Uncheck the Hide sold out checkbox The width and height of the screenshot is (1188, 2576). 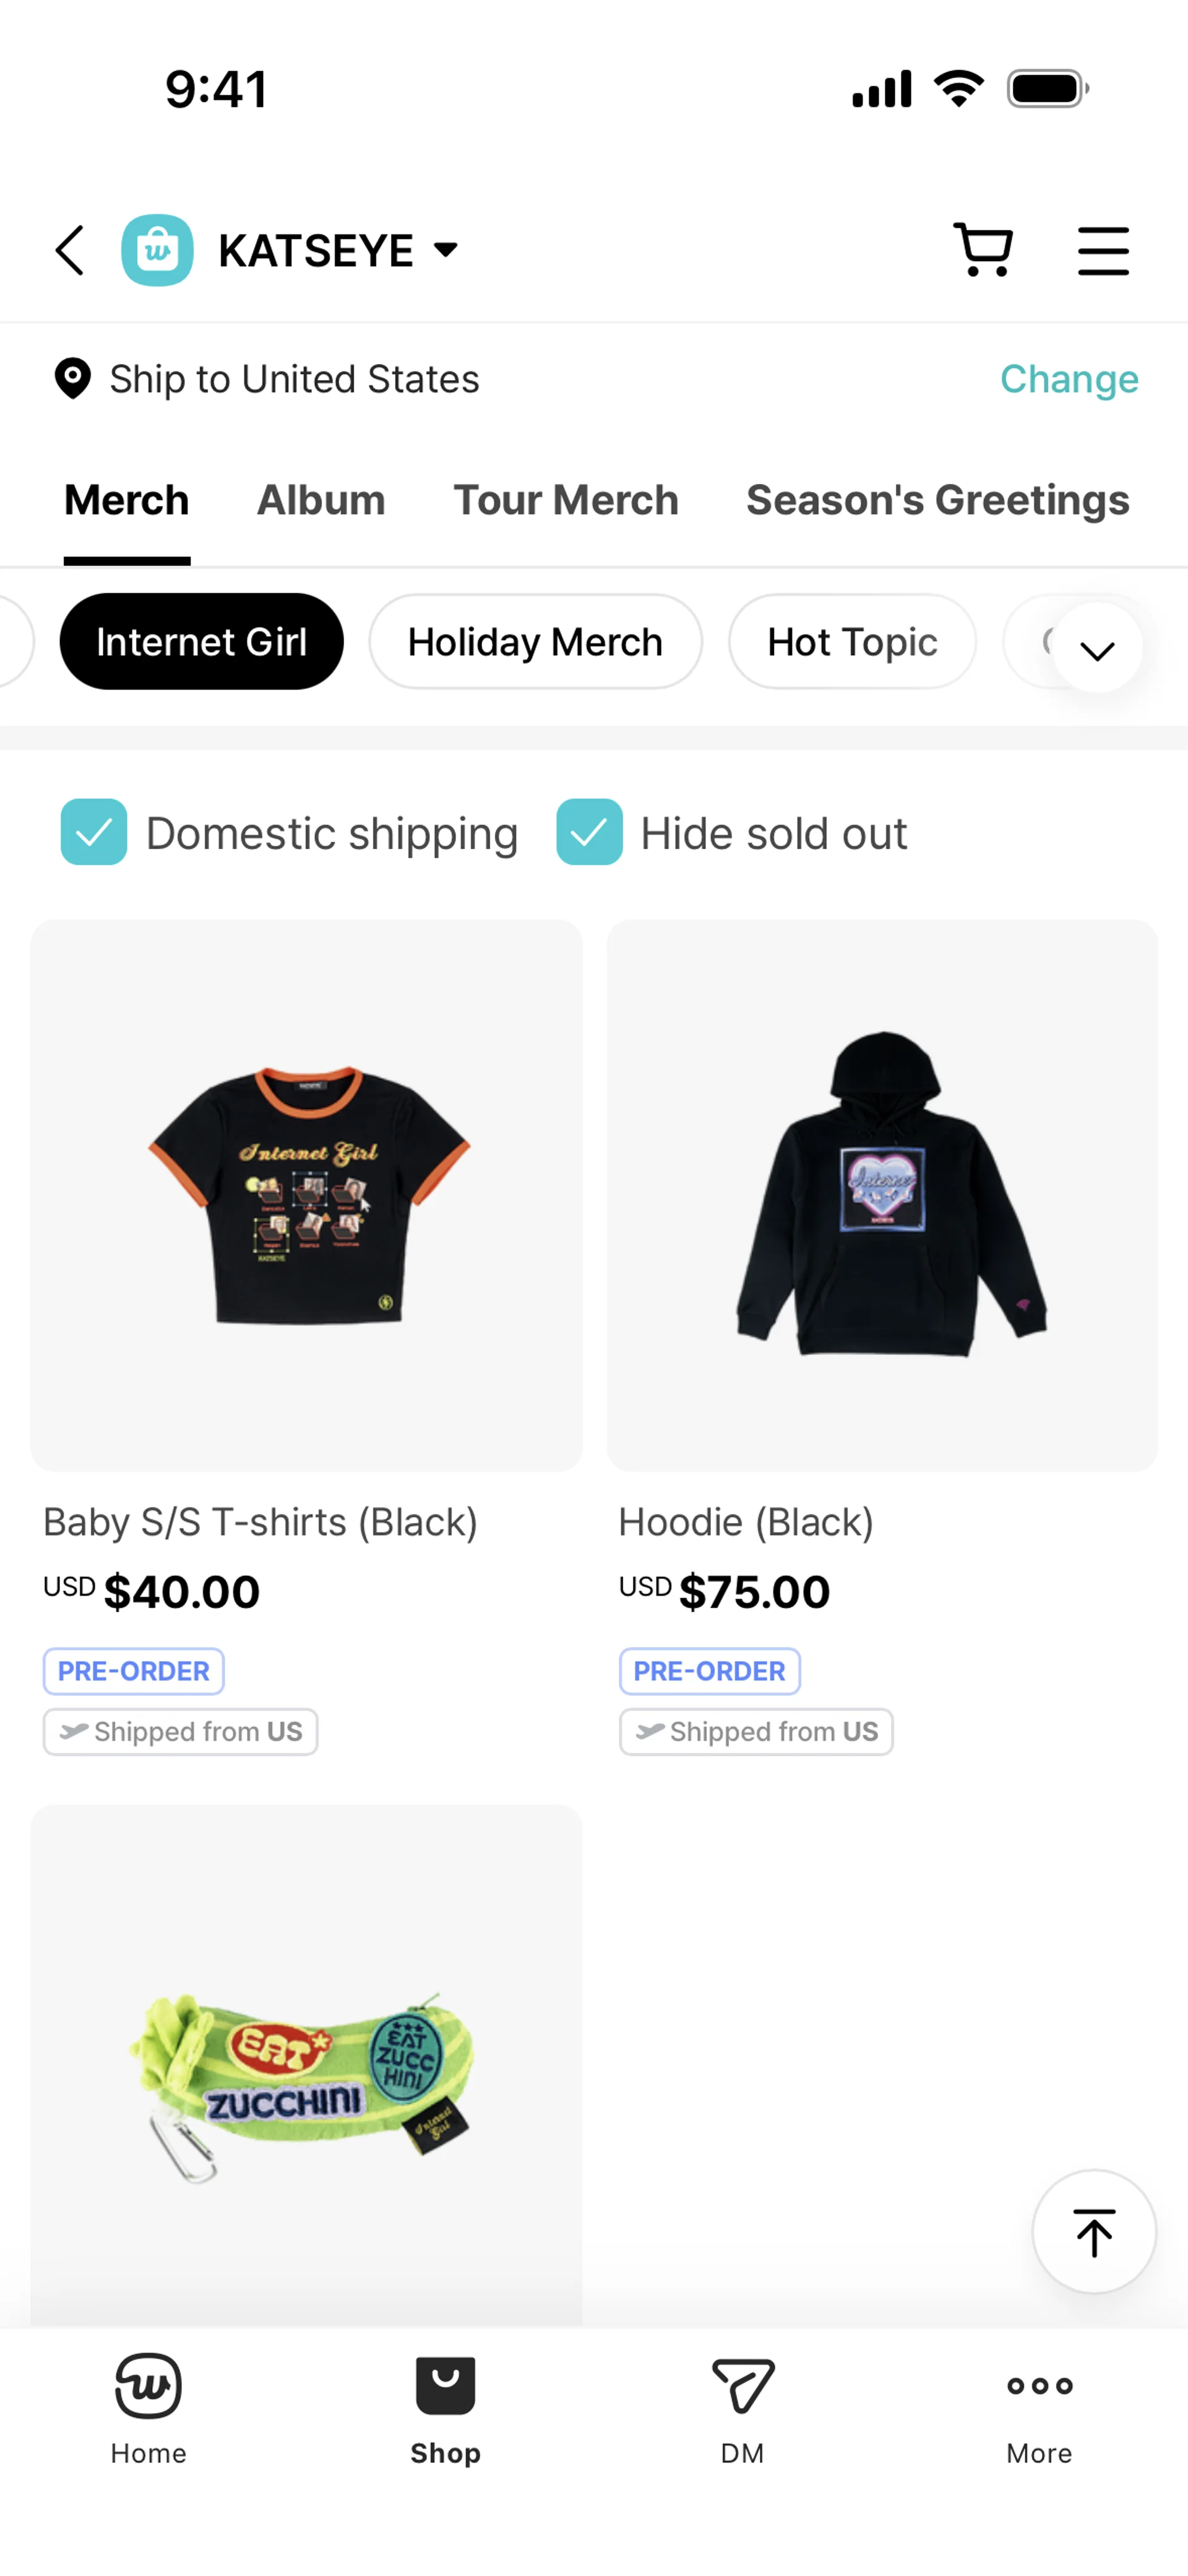[x=589, y=832]
